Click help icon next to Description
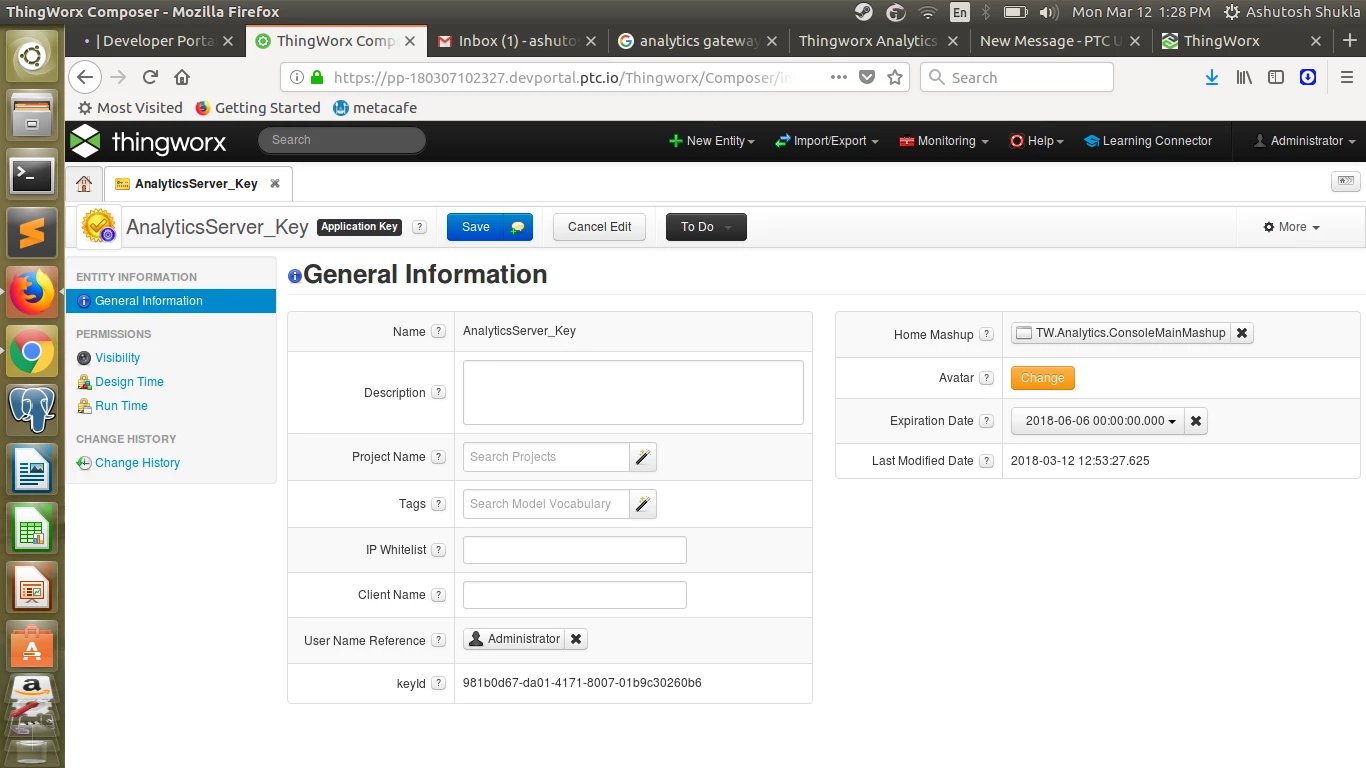The width and height of the screenshot is (1366, 768). [438, 392]
